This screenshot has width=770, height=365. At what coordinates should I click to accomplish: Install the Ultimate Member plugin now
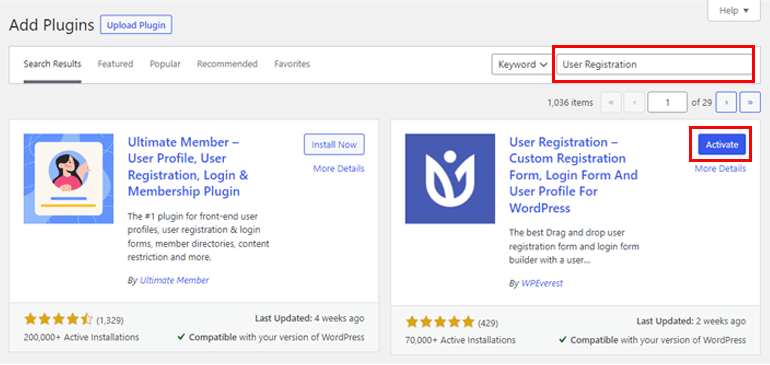[334, 144]
